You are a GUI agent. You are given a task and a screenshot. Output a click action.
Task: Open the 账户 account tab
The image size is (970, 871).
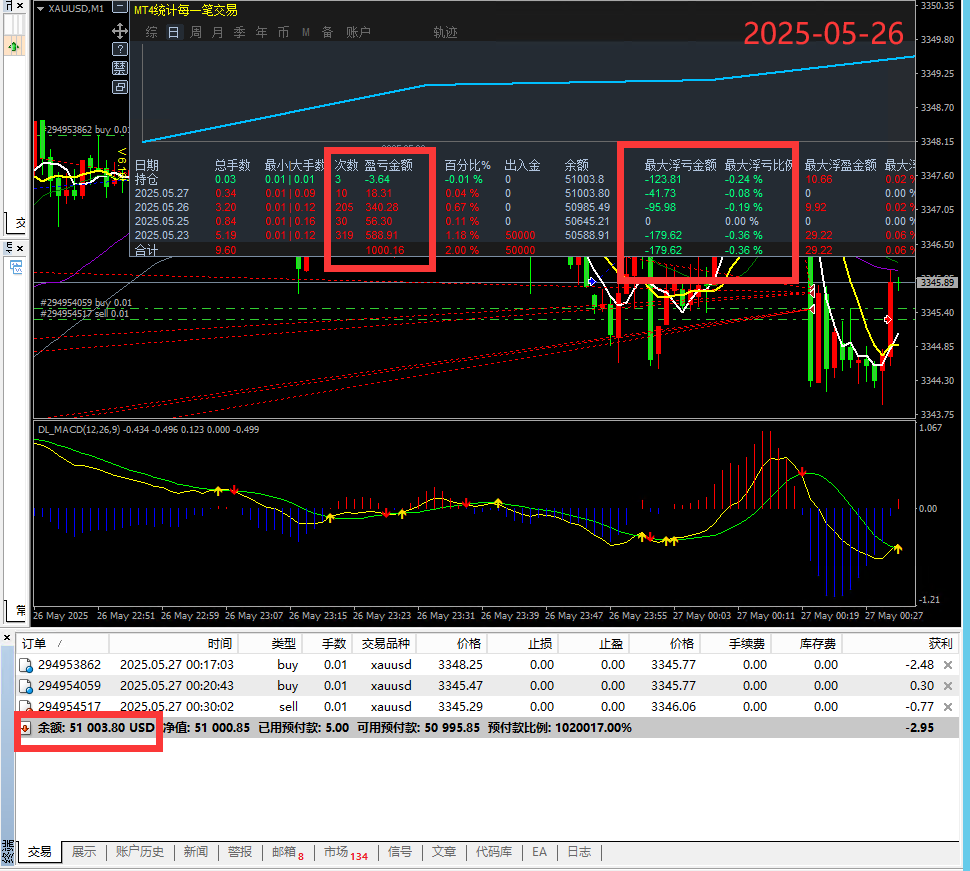click(x=358, y=32)
